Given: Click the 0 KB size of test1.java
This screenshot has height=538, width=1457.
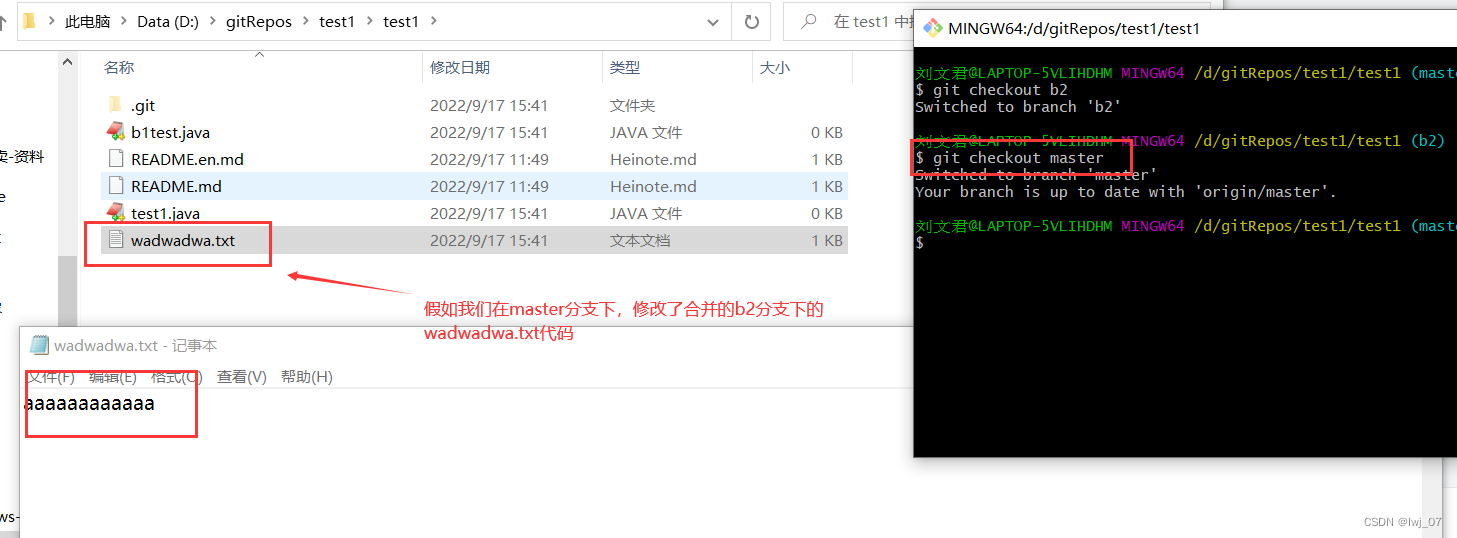Looking at the screenshot, I should [x=827, y=213].
